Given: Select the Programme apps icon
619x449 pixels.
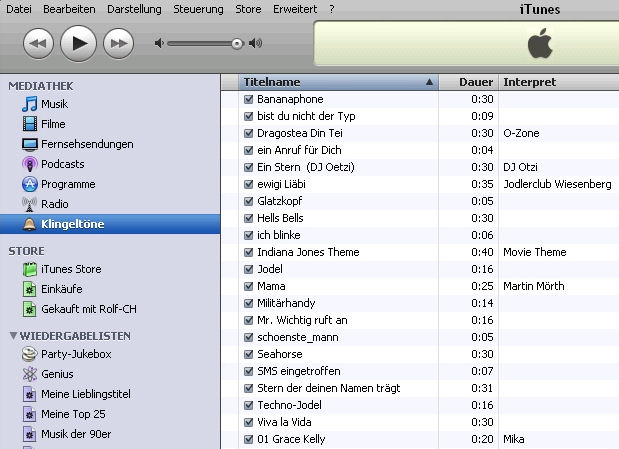Looking at the screenshot, I should [30, 184].
